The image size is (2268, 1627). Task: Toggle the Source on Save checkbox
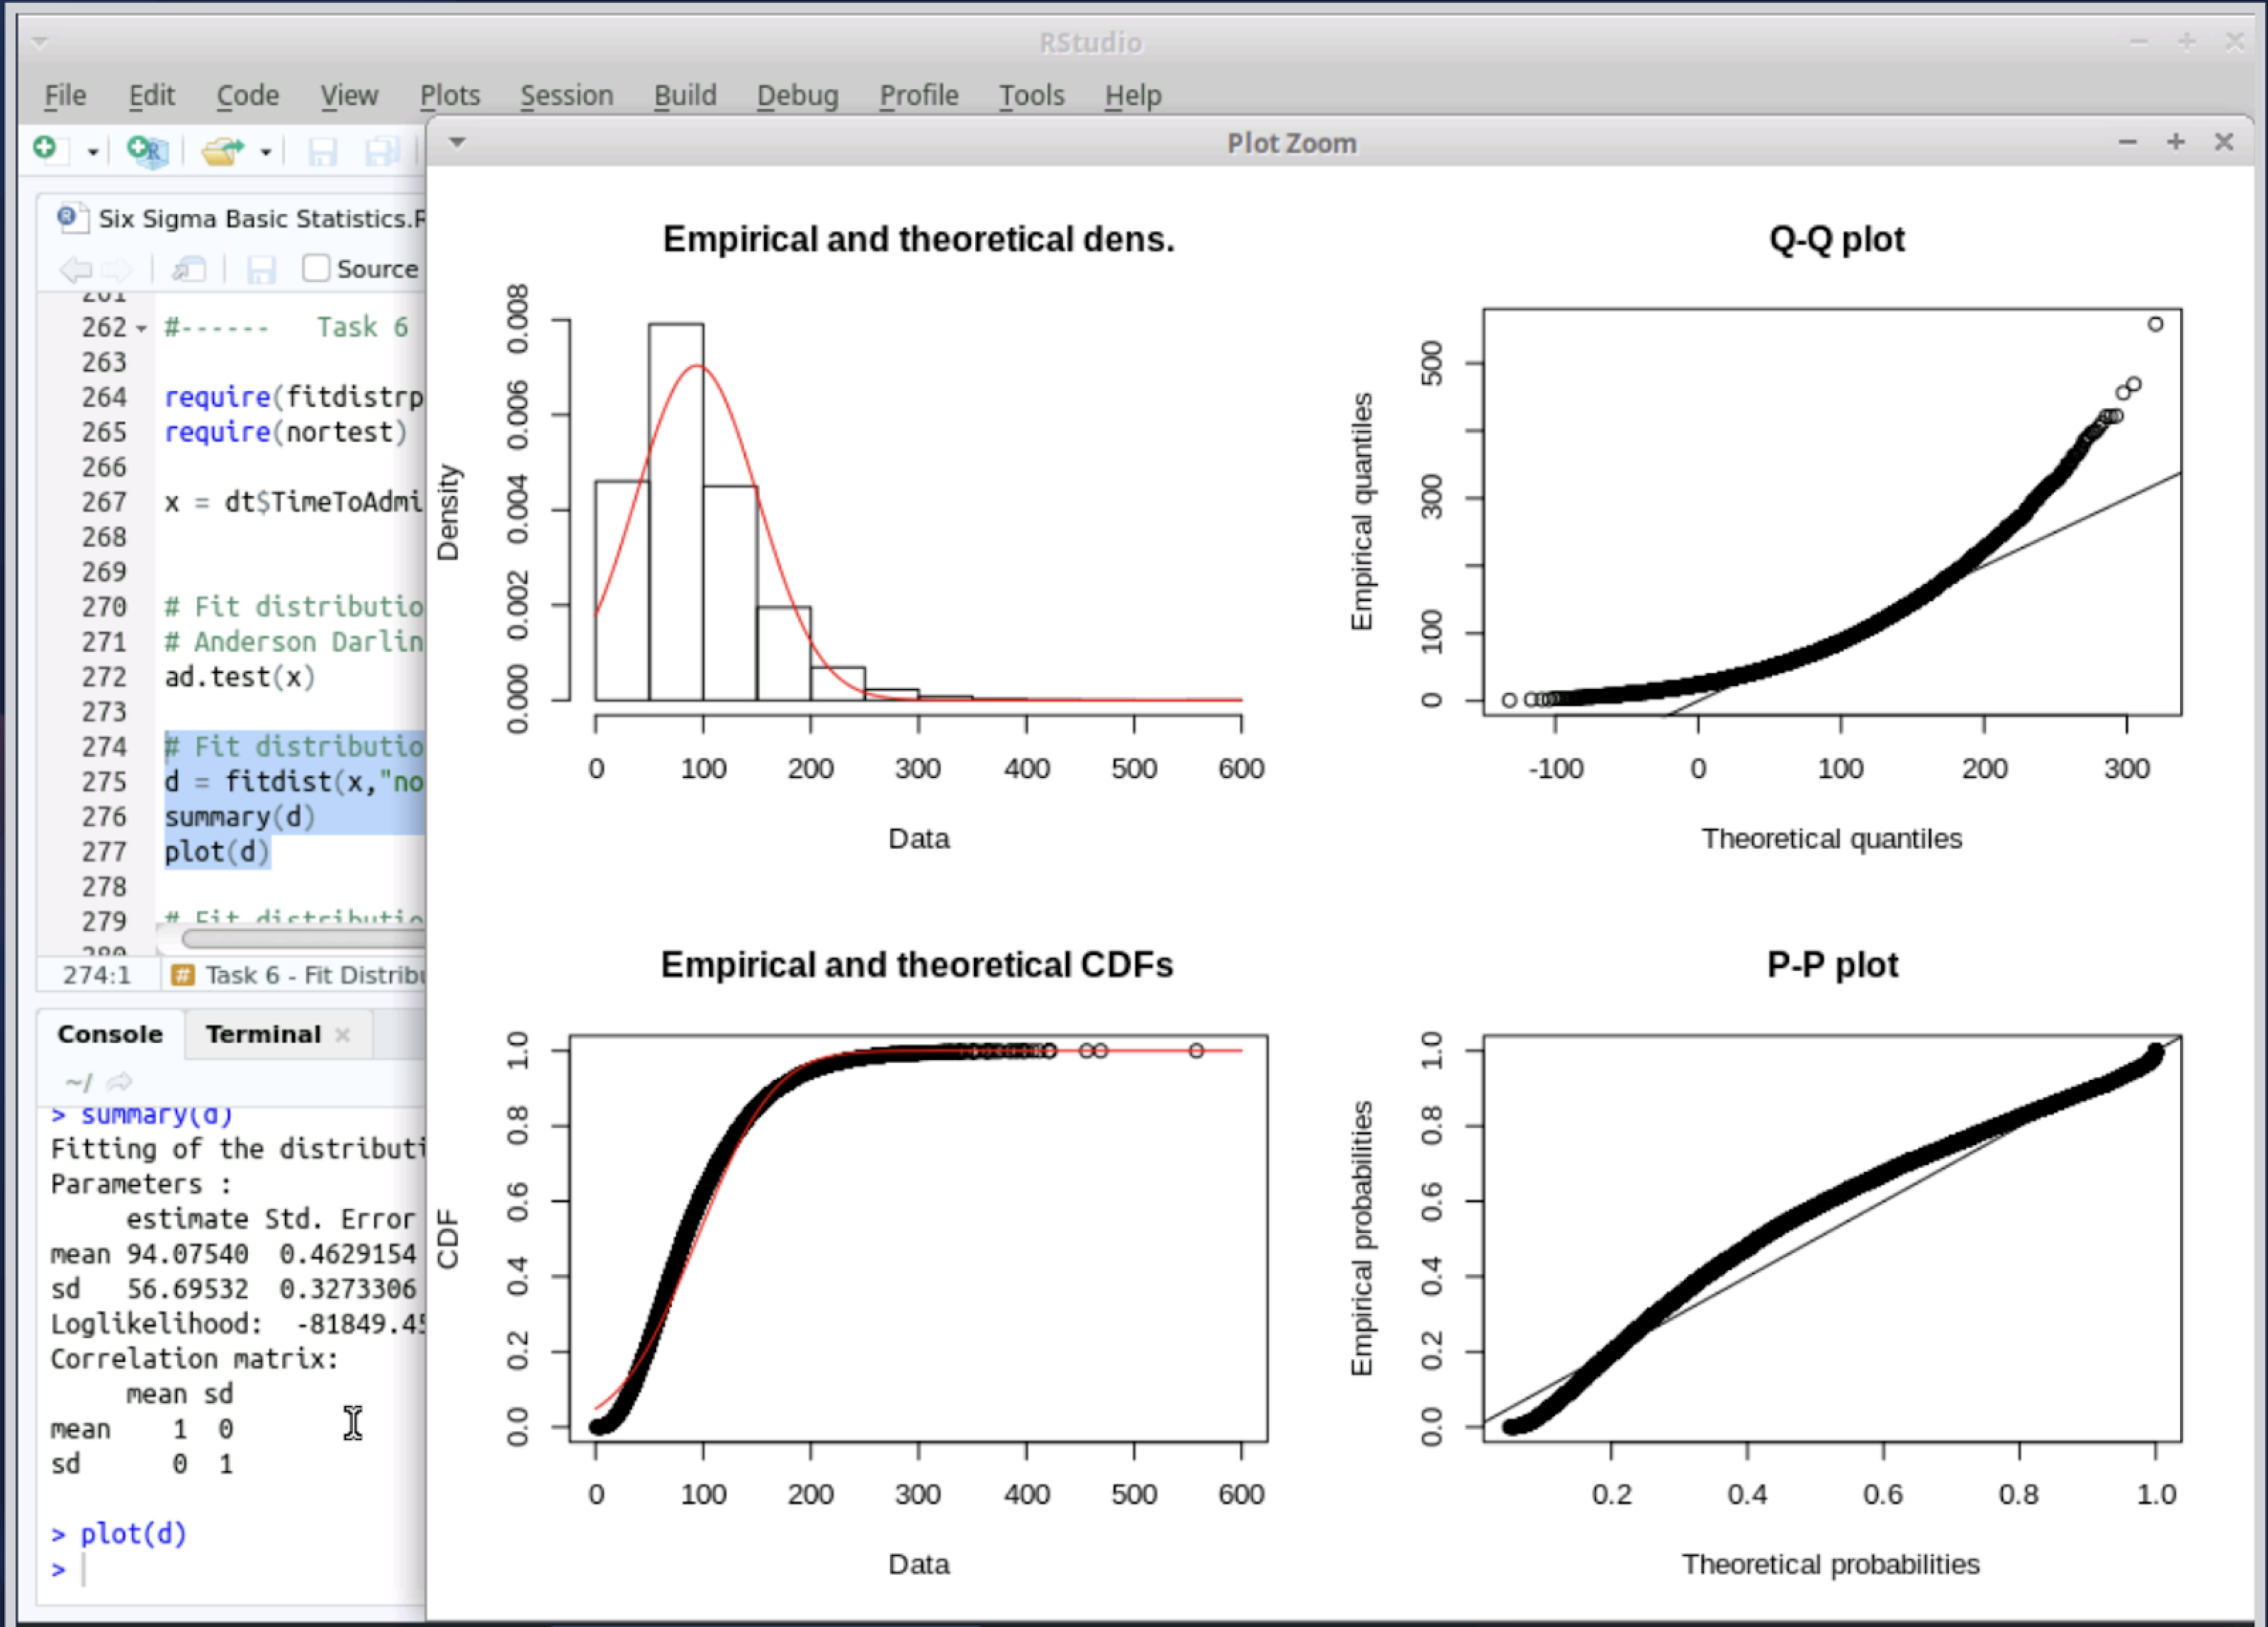[x=316, y=268]
